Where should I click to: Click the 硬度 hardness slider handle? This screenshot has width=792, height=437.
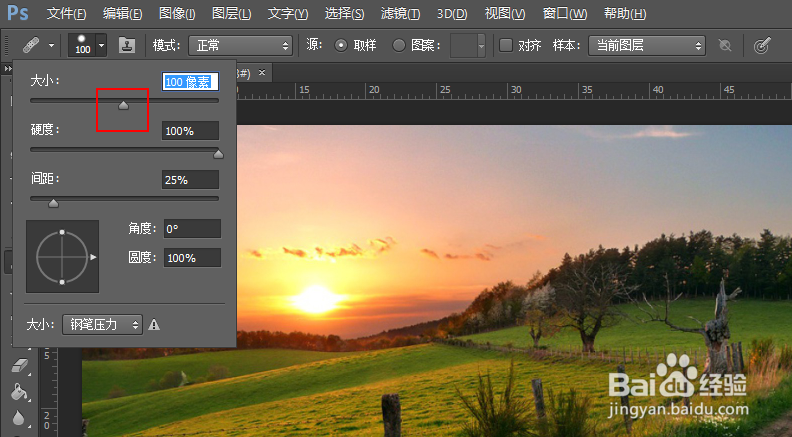(218, 154)
